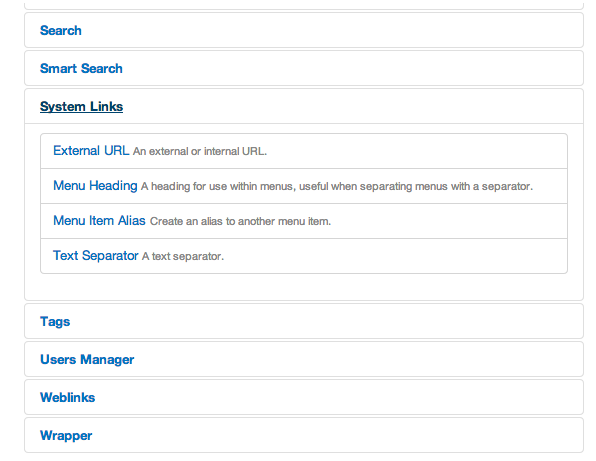This screenshot has width=596, height=461.
Task: Expand the Weblinks section
Action: 68,398
